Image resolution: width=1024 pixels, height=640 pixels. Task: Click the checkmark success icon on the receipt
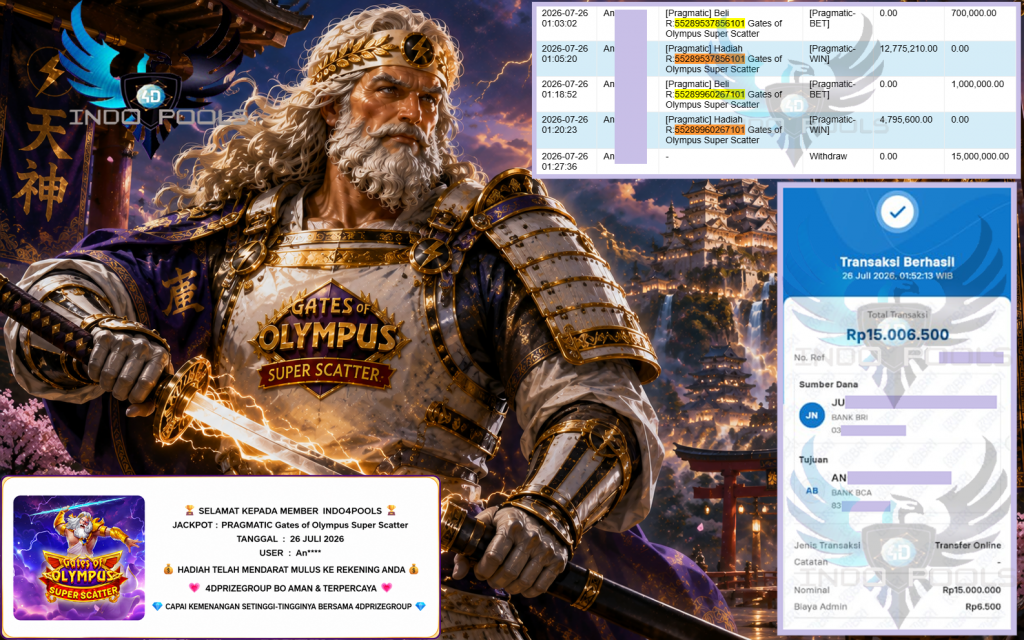tap(897, 212)
